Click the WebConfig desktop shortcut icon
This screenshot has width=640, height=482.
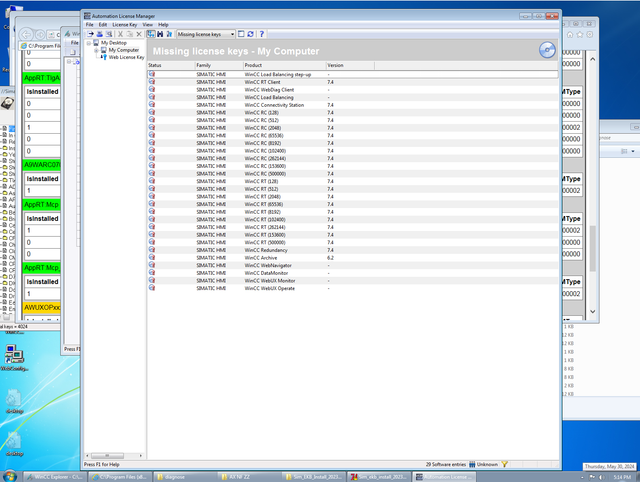click(x=14, y=354)
